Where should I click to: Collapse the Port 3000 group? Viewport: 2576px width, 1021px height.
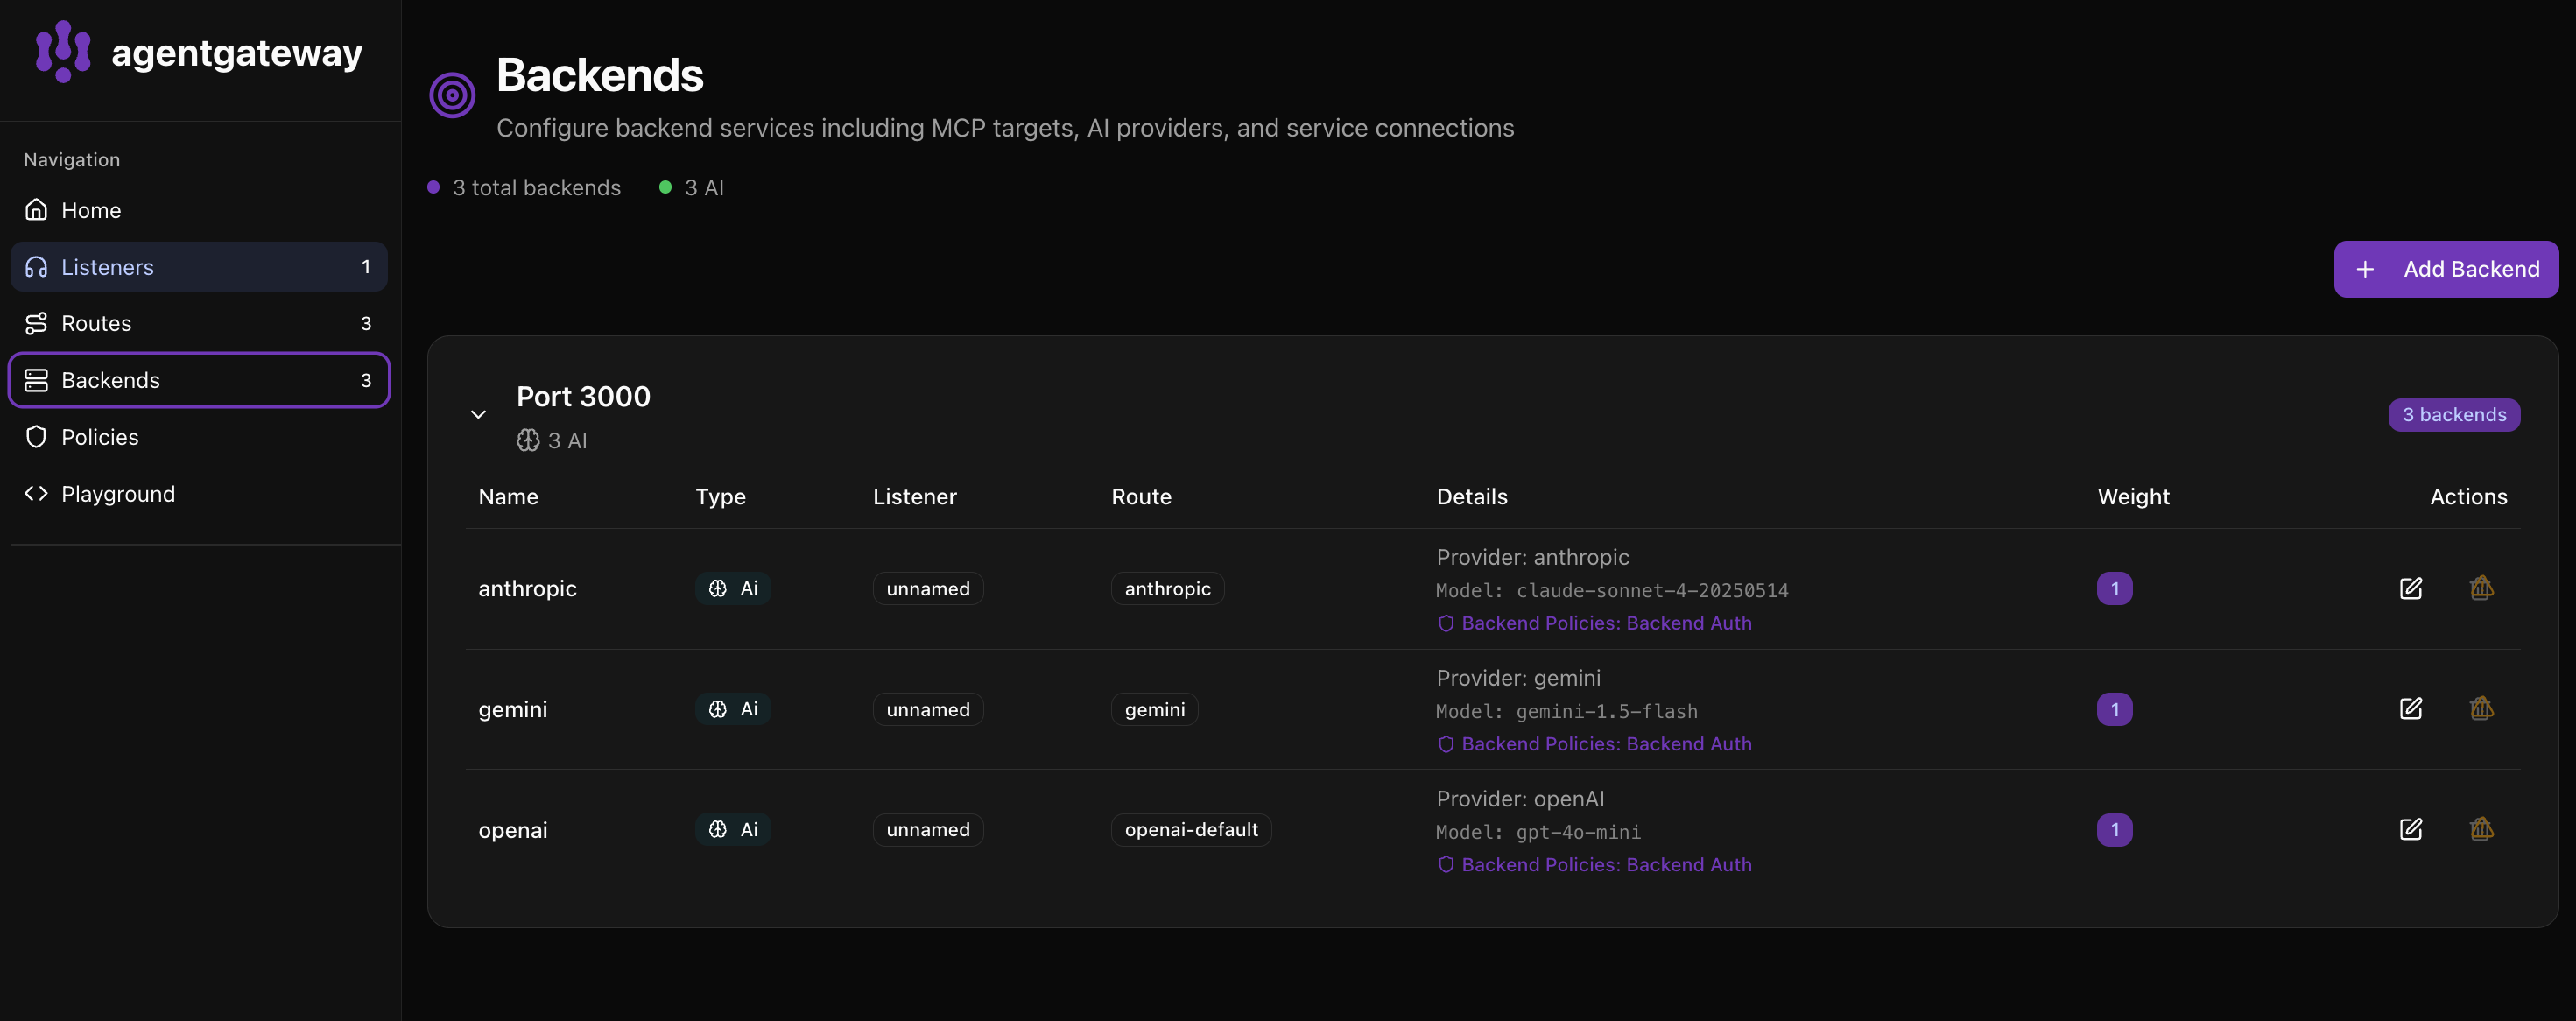pos(478,414)
